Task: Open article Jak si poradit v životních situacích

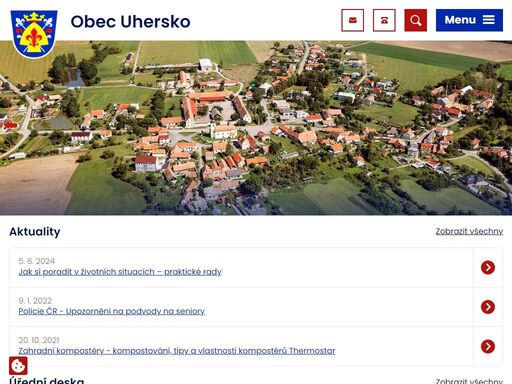Action: [120, 272]
